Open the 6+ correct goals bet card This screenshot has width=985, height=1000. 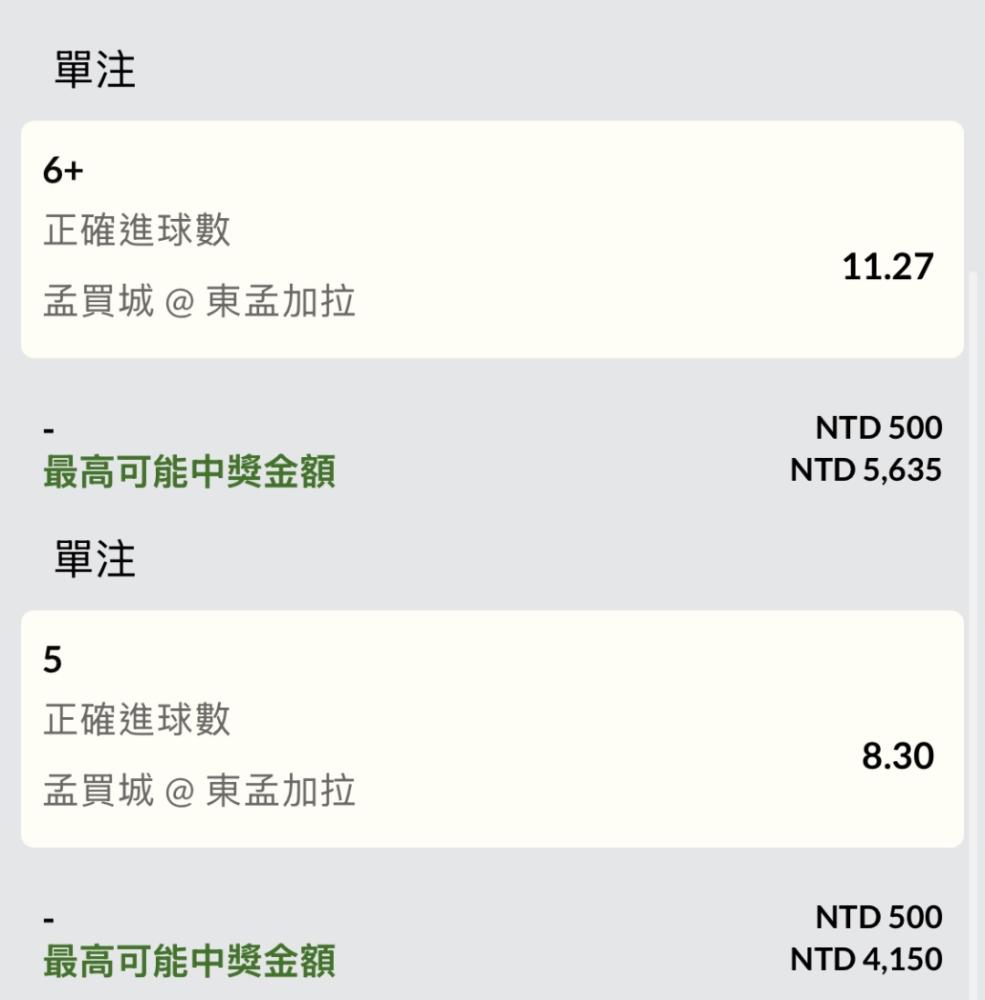492,239
